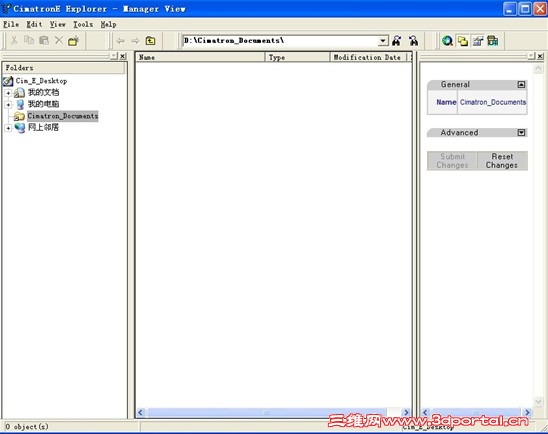Select Cim_E_Desktop root in folder tree

pyautogui.click(x=41, y=81)
